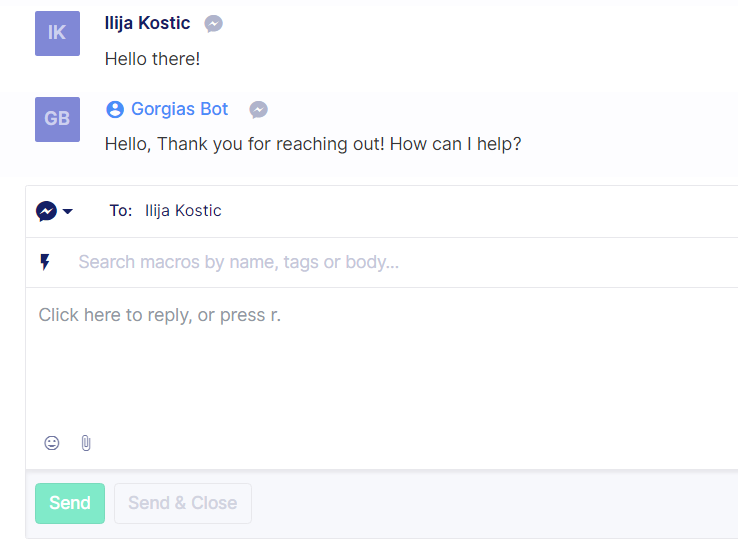
Task: Click the green Send button
Action: click(x=70, y=503)
